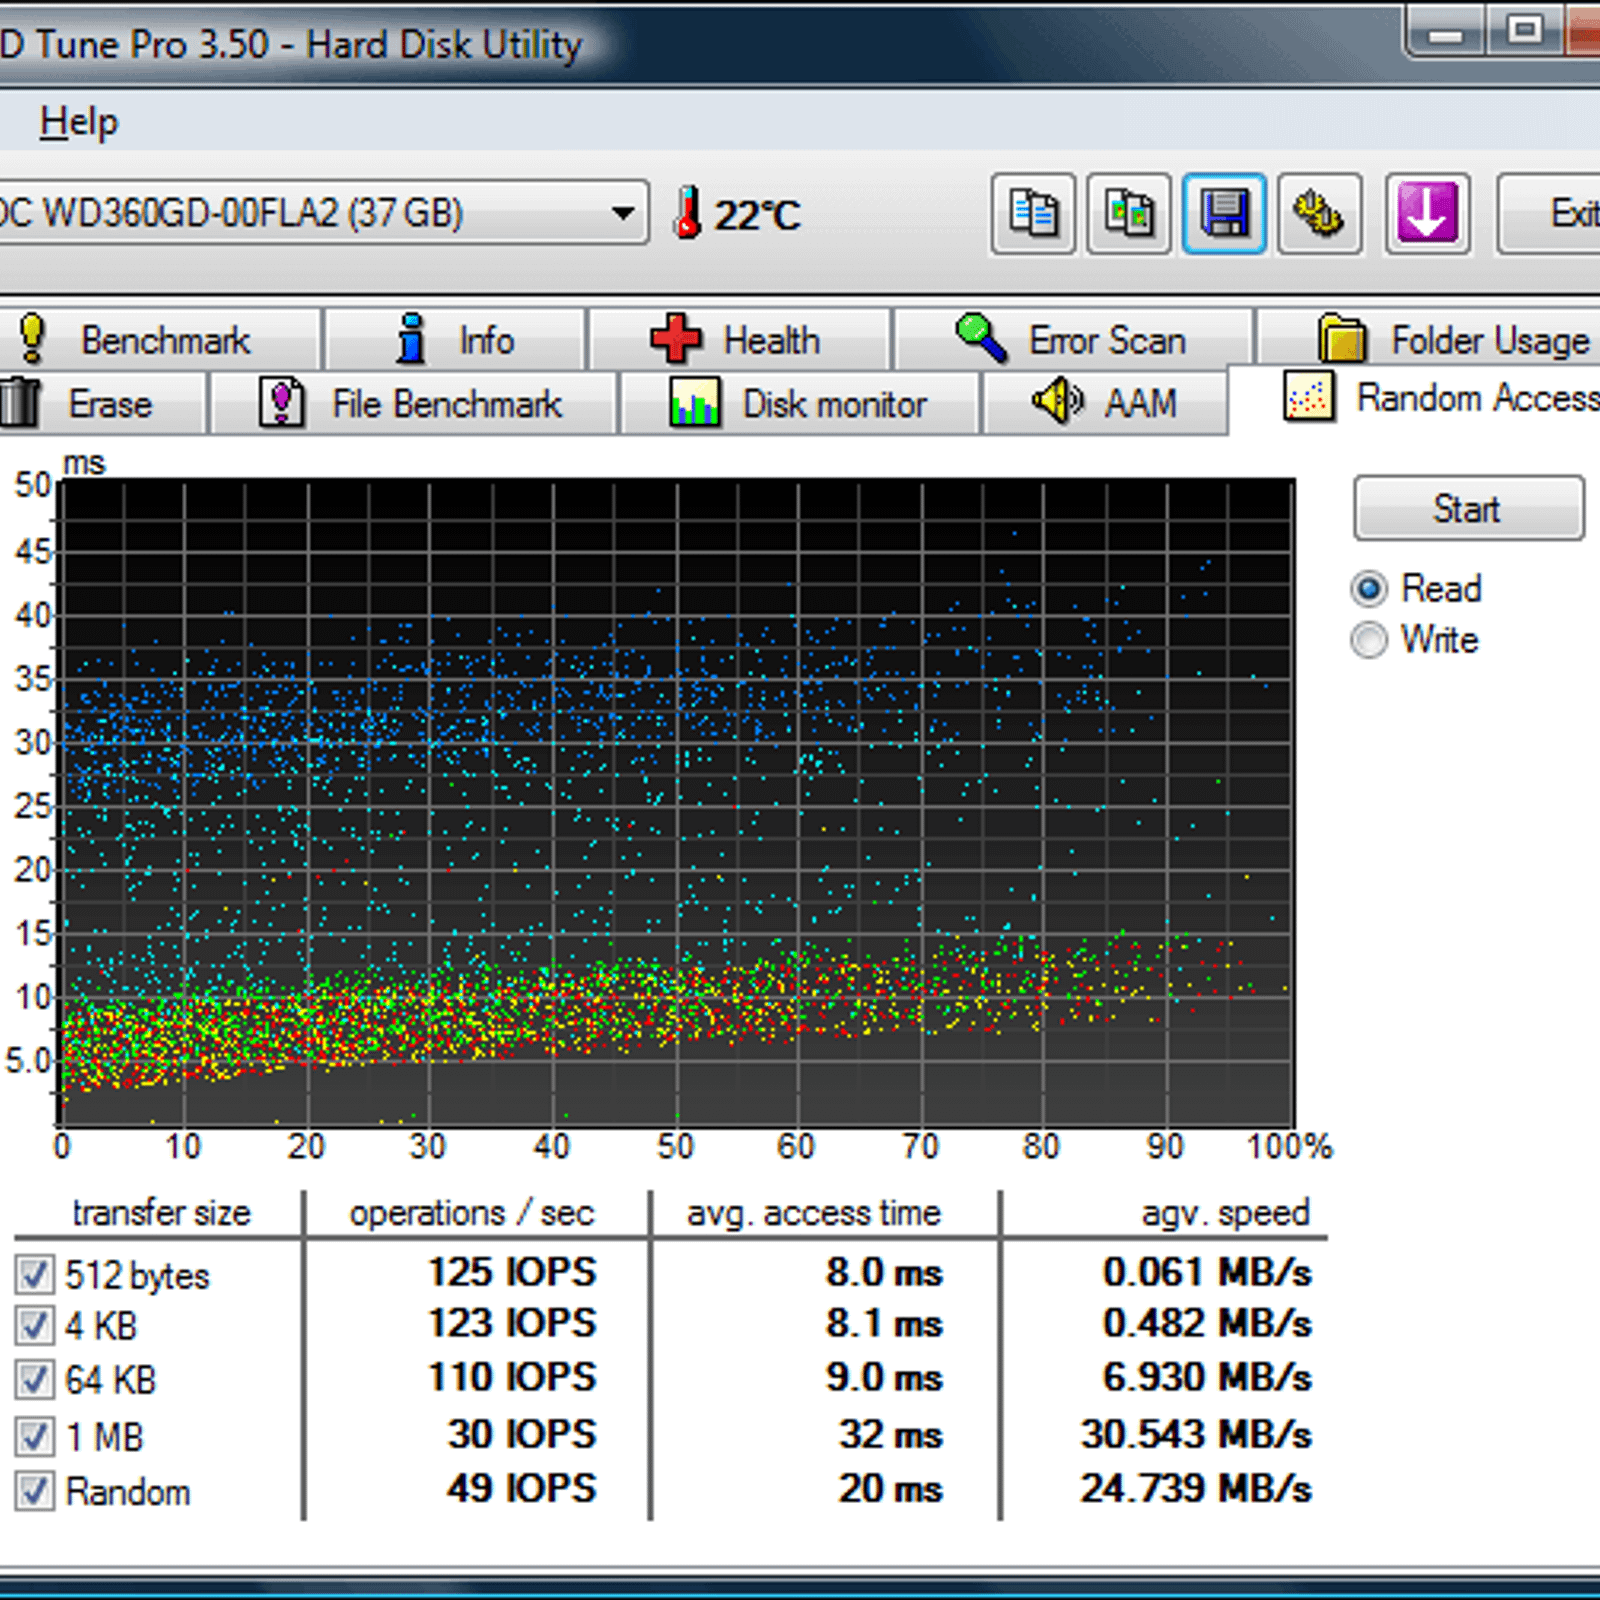Switch to the Disk monitor tab
1600x1600 pixels.
(799, 404)
